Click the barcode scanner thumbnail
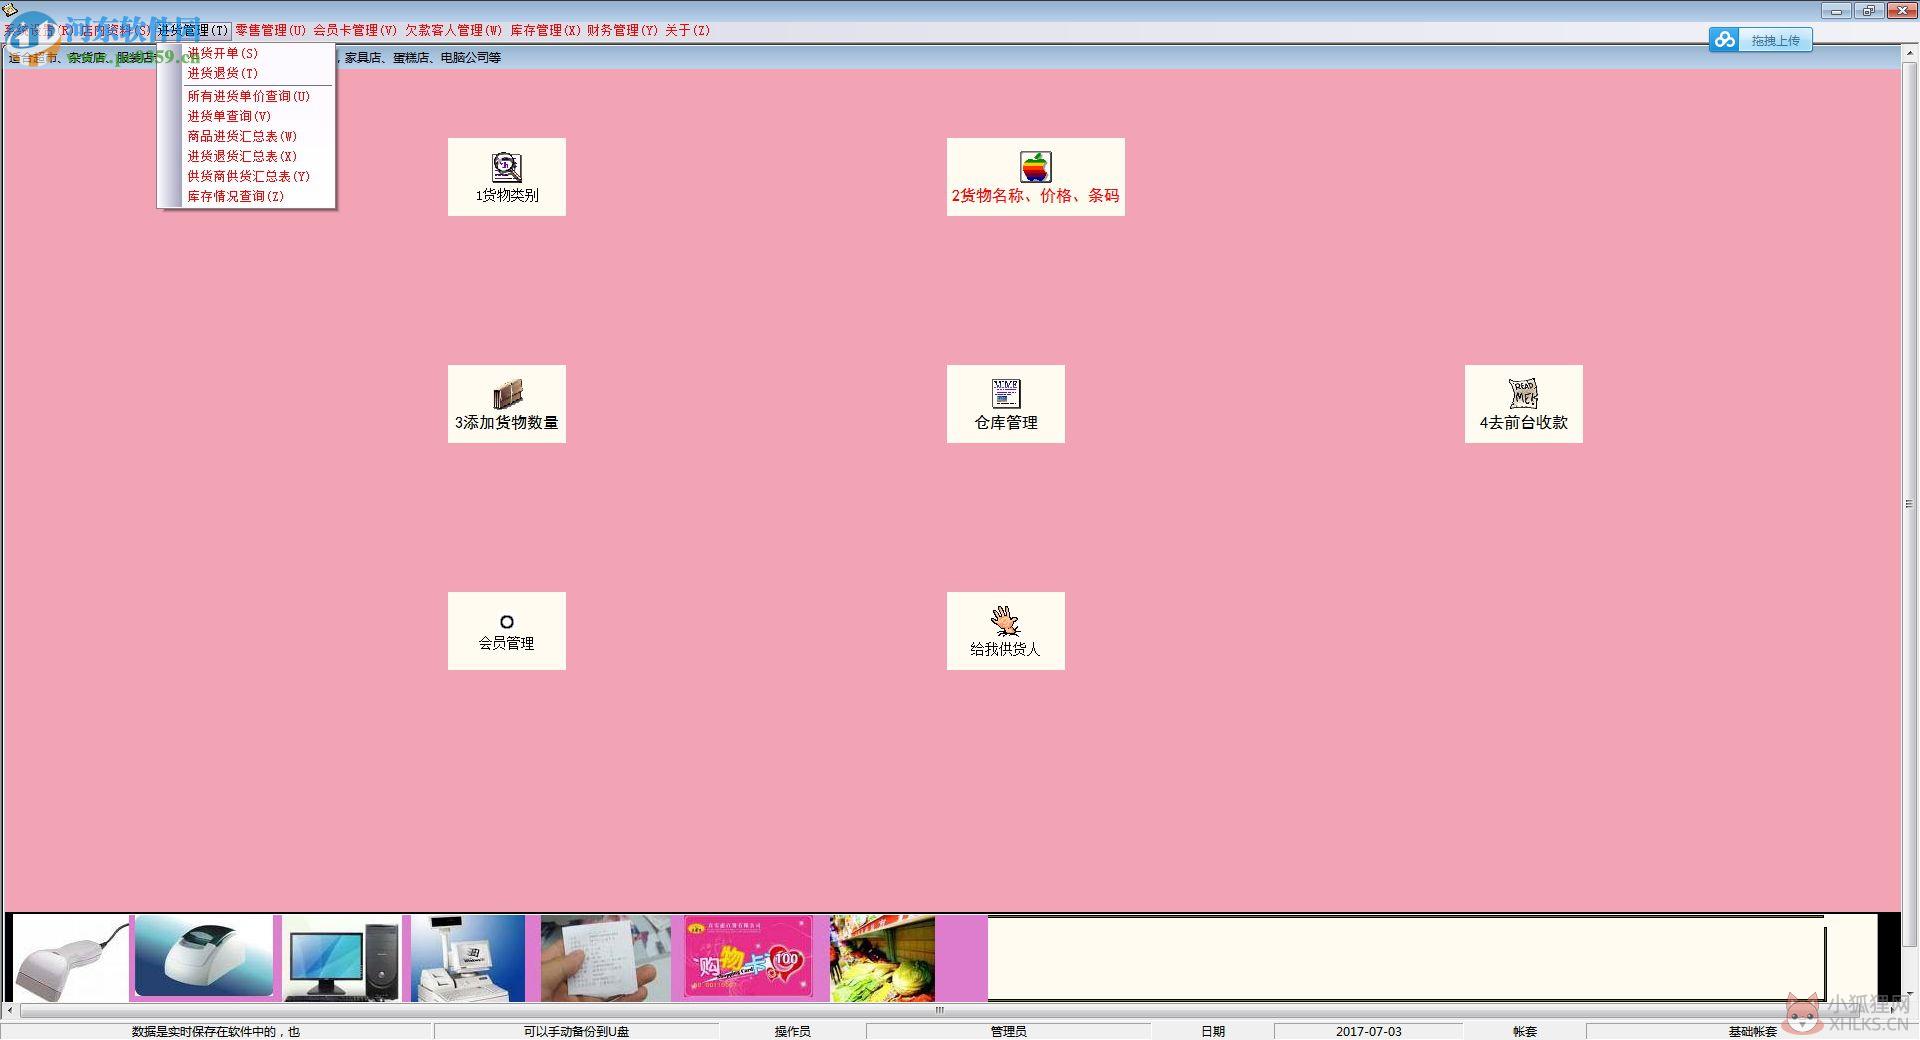 (x=71, y=958)
